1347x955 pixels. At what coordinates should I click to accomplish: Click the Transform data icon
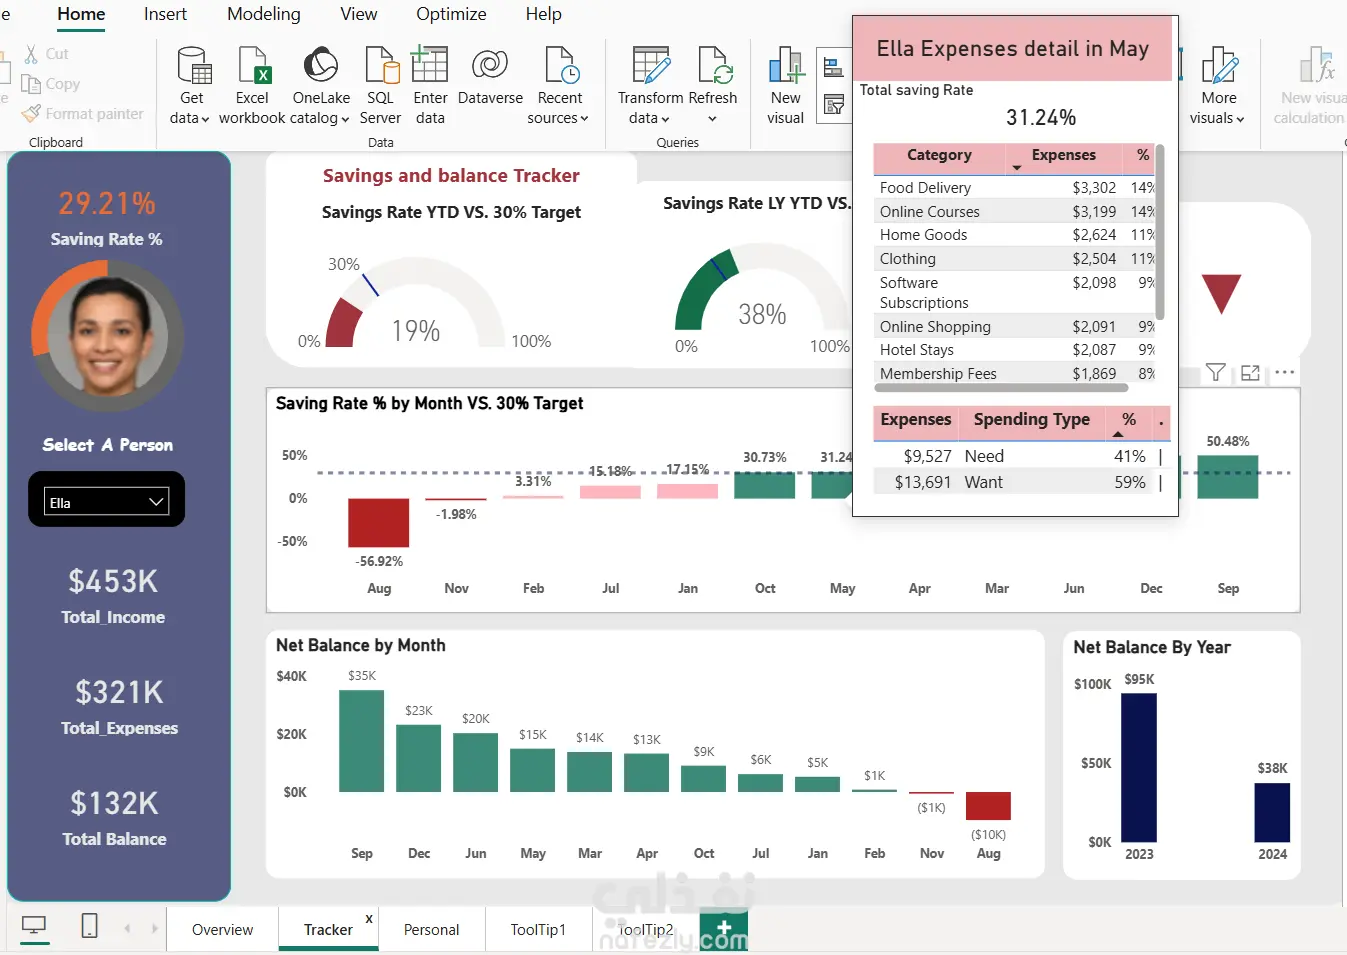pyautogui.click(x=651, y=65)
